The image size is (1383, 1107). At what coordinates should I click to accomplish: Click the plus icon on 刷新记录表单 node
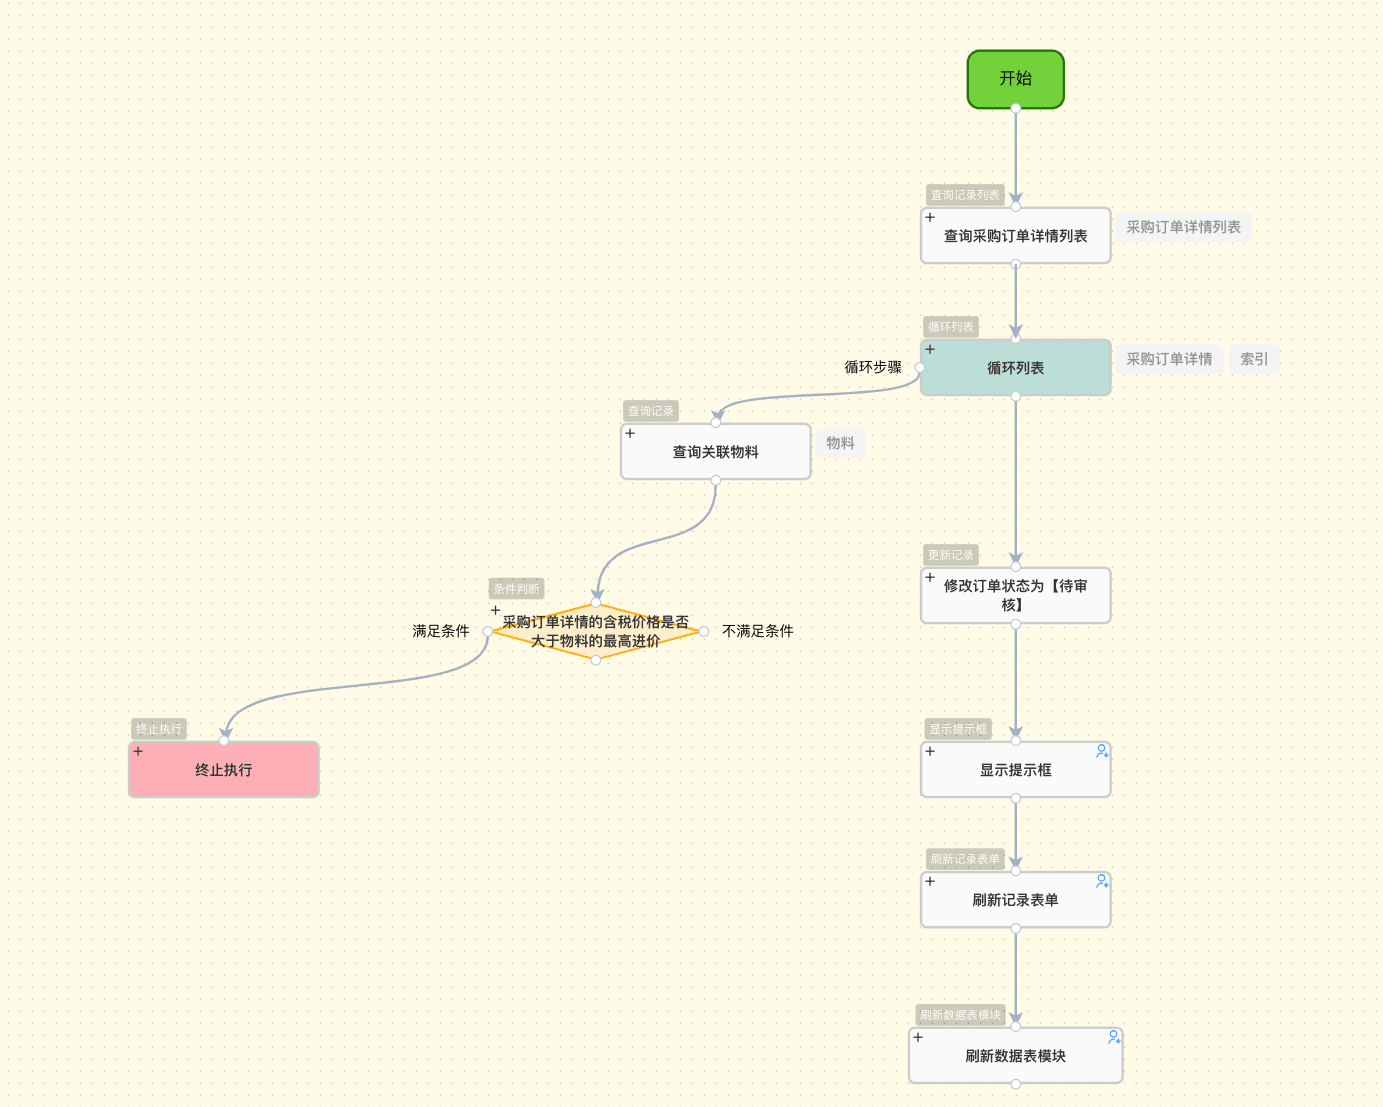point(930,881)
